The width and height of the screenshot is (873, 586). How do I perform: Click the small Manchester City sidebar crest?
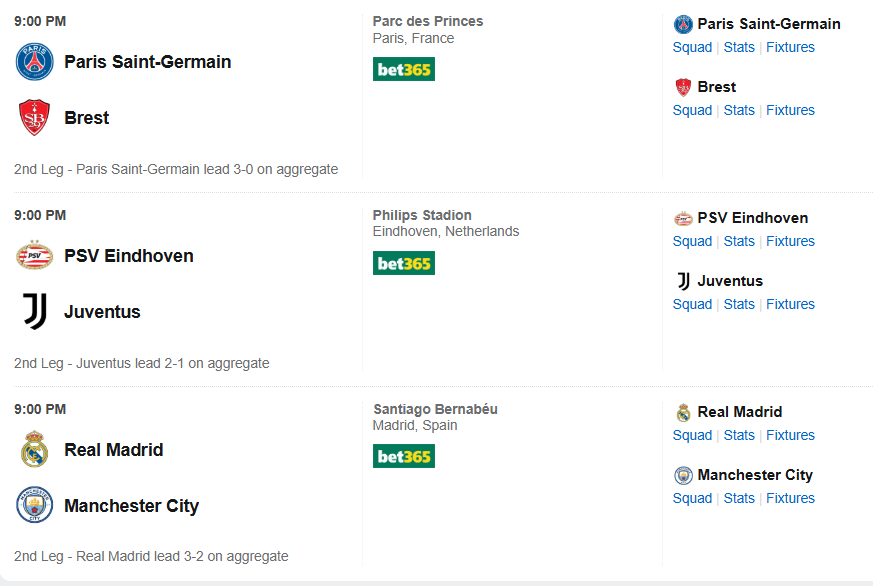point(683,475)
